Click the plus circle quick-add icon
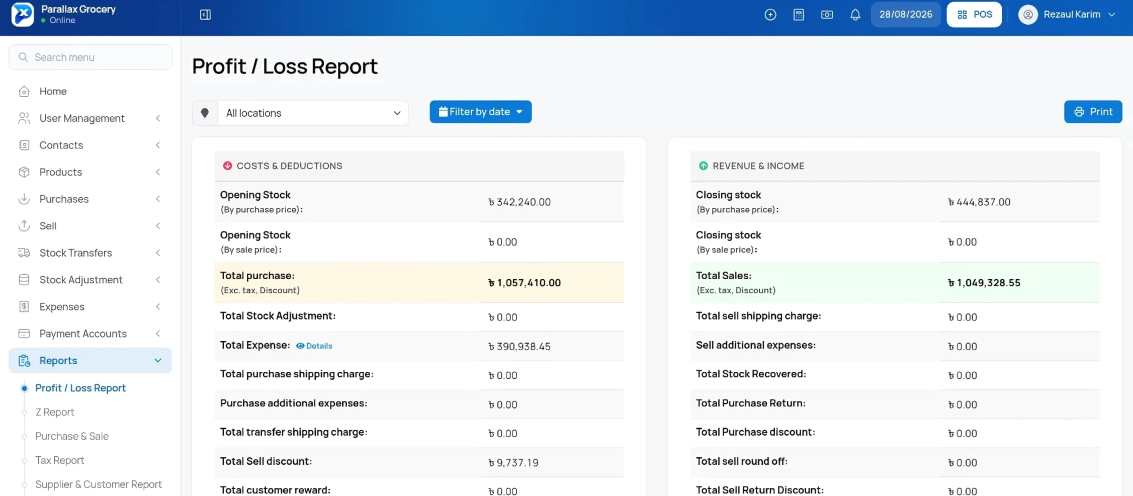This screenshot has width=1133, height=496. 770,14
